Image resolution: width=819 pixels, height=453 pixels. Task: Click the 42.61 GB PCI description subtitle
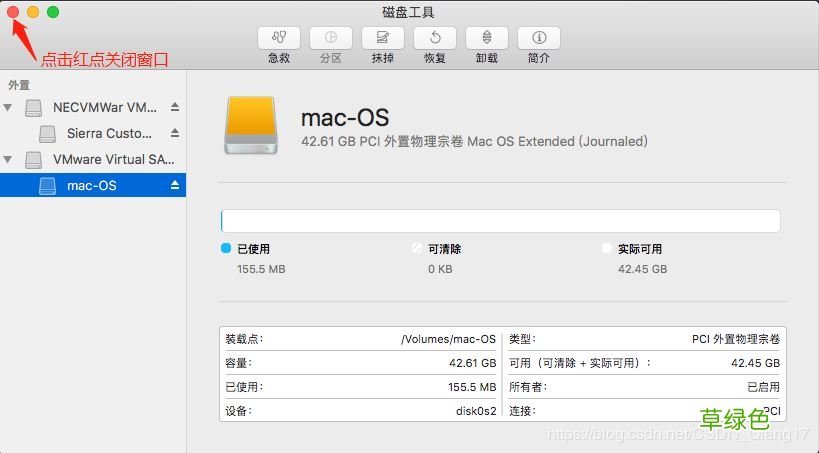click(x=474, y=142)
